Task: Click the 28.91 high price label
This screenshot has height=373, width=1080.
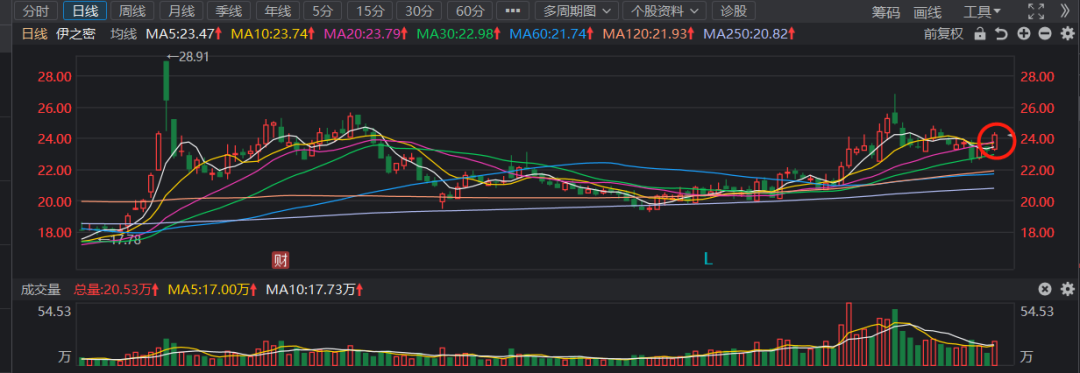Action: [187, 56]
